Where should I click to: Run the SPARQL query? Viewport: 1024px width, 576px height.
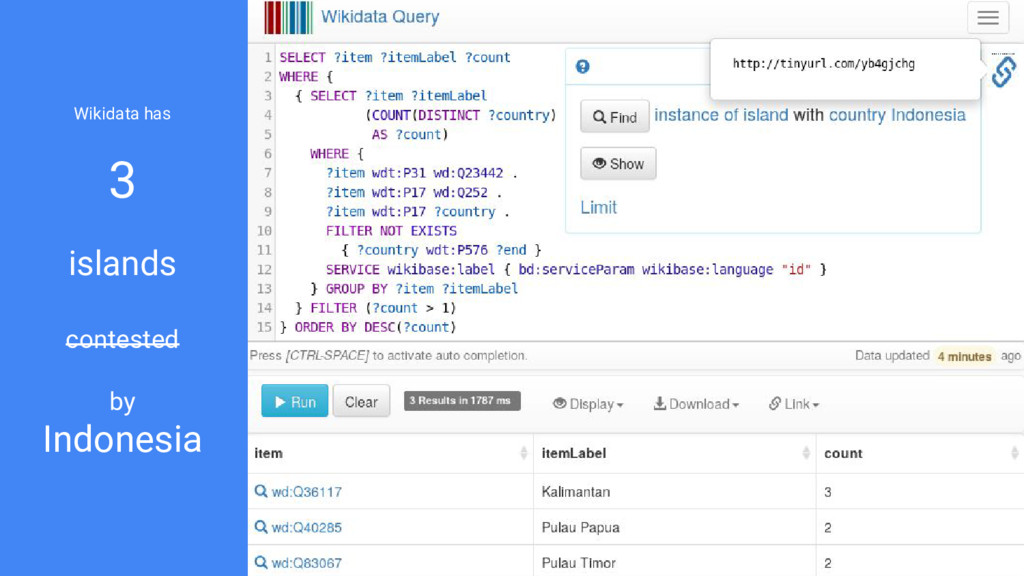click(295, 401)
